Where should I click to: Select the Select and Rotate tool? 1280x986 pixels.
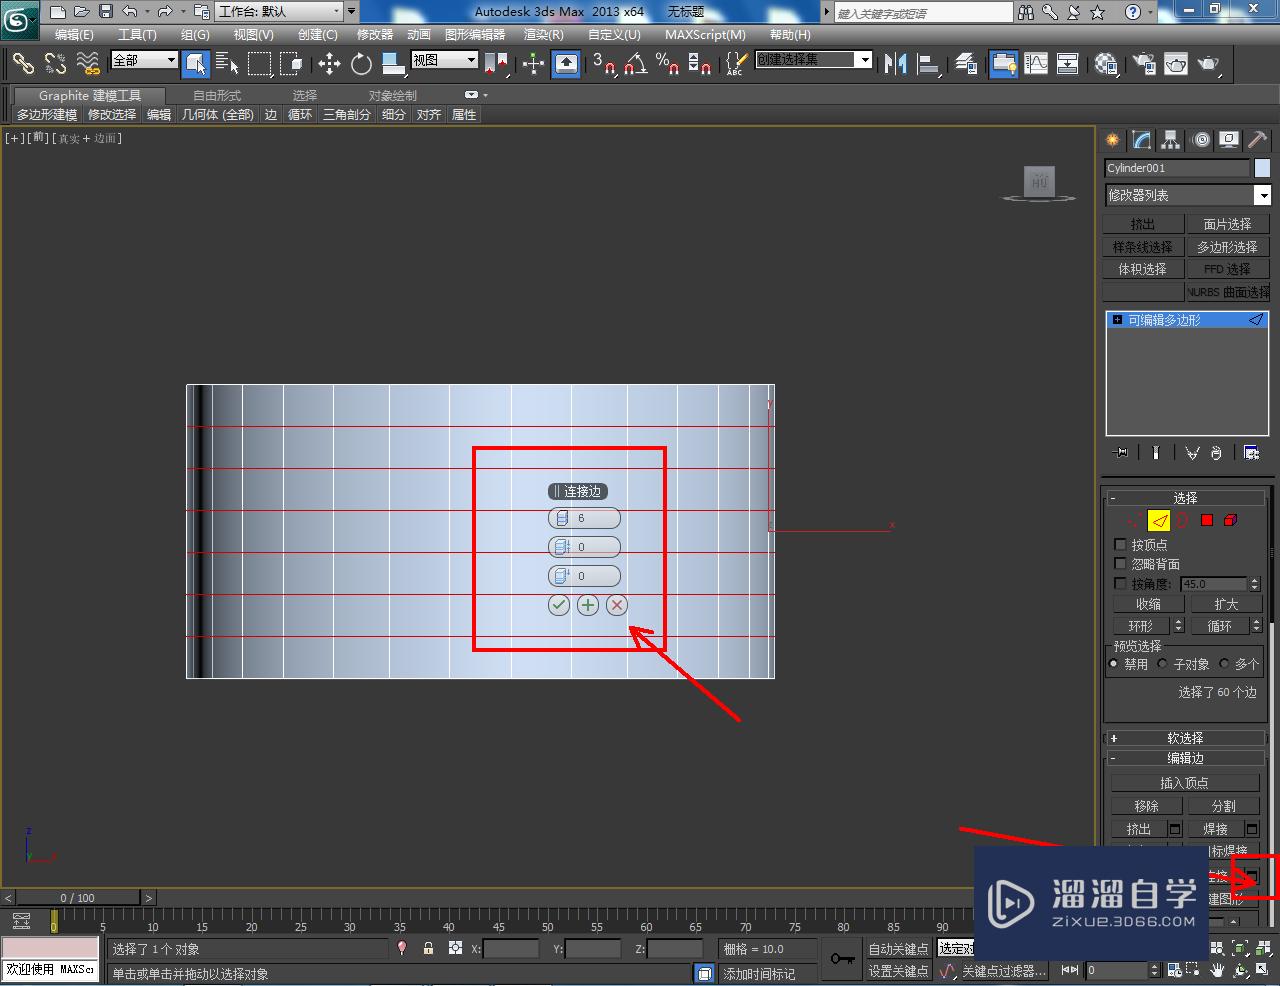click(361, 64)
